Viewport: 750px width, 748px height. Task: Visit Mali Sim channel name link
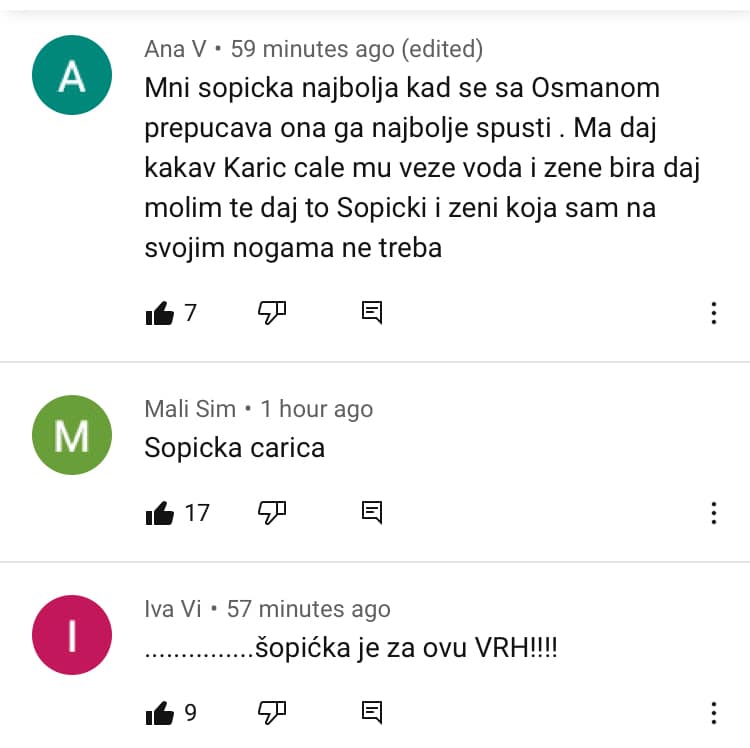(190, 409)
